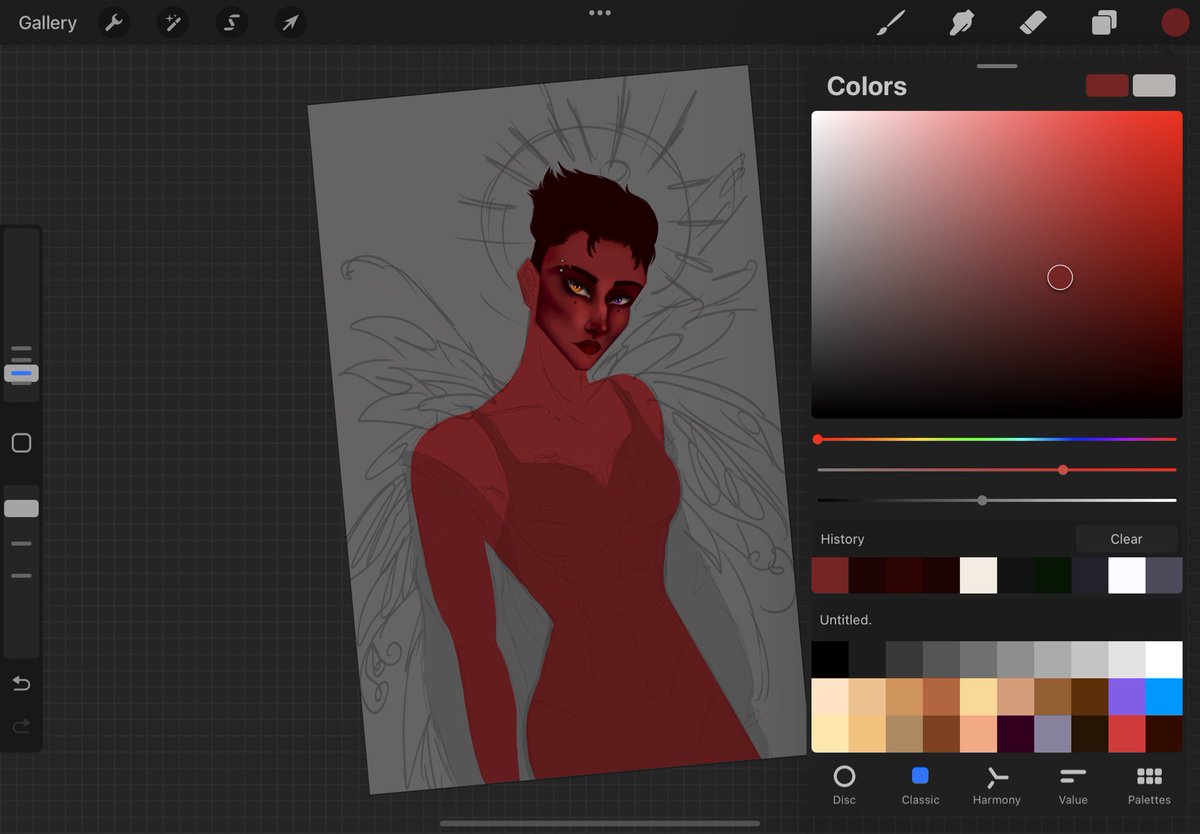Click the brightness slider knob

click(982, 500)
